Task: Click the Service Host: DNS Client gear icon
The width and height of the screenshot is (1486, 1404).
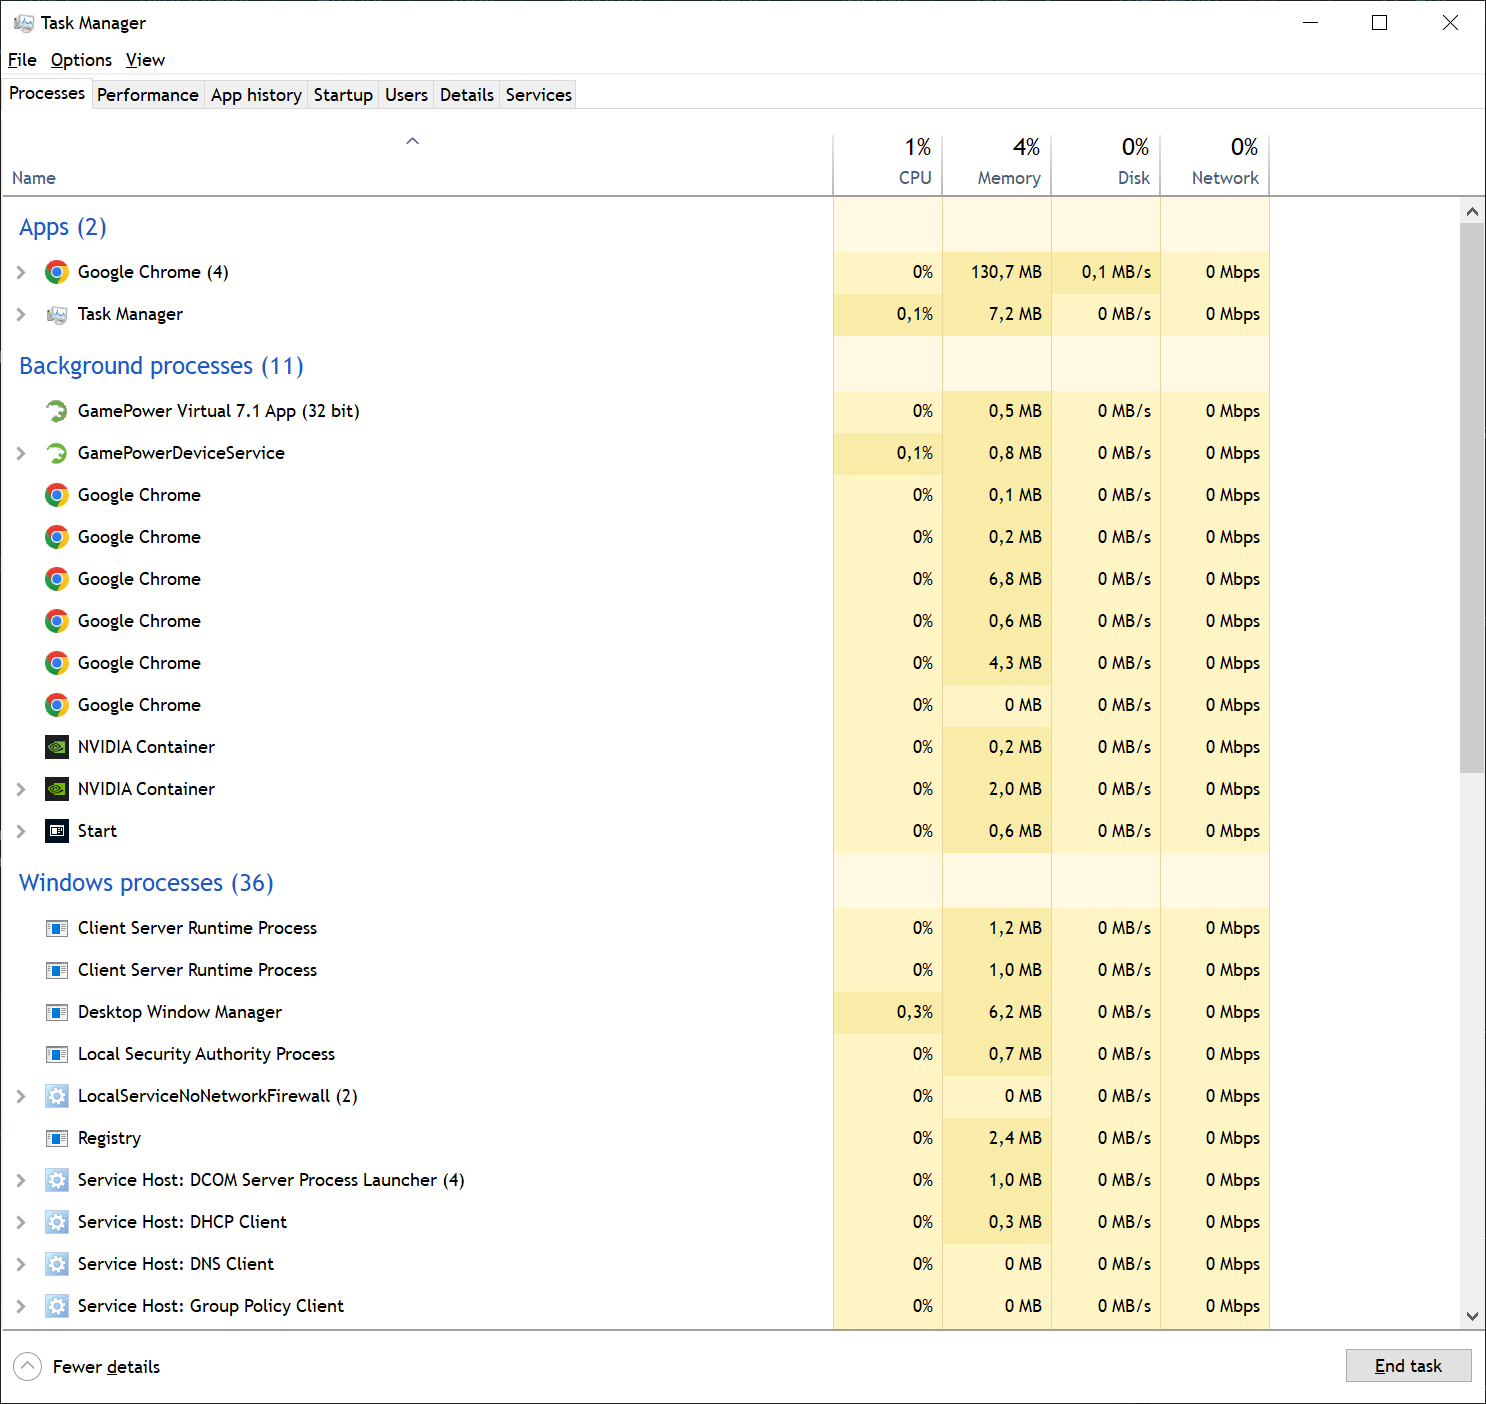Action: [x=57, y=1264]
